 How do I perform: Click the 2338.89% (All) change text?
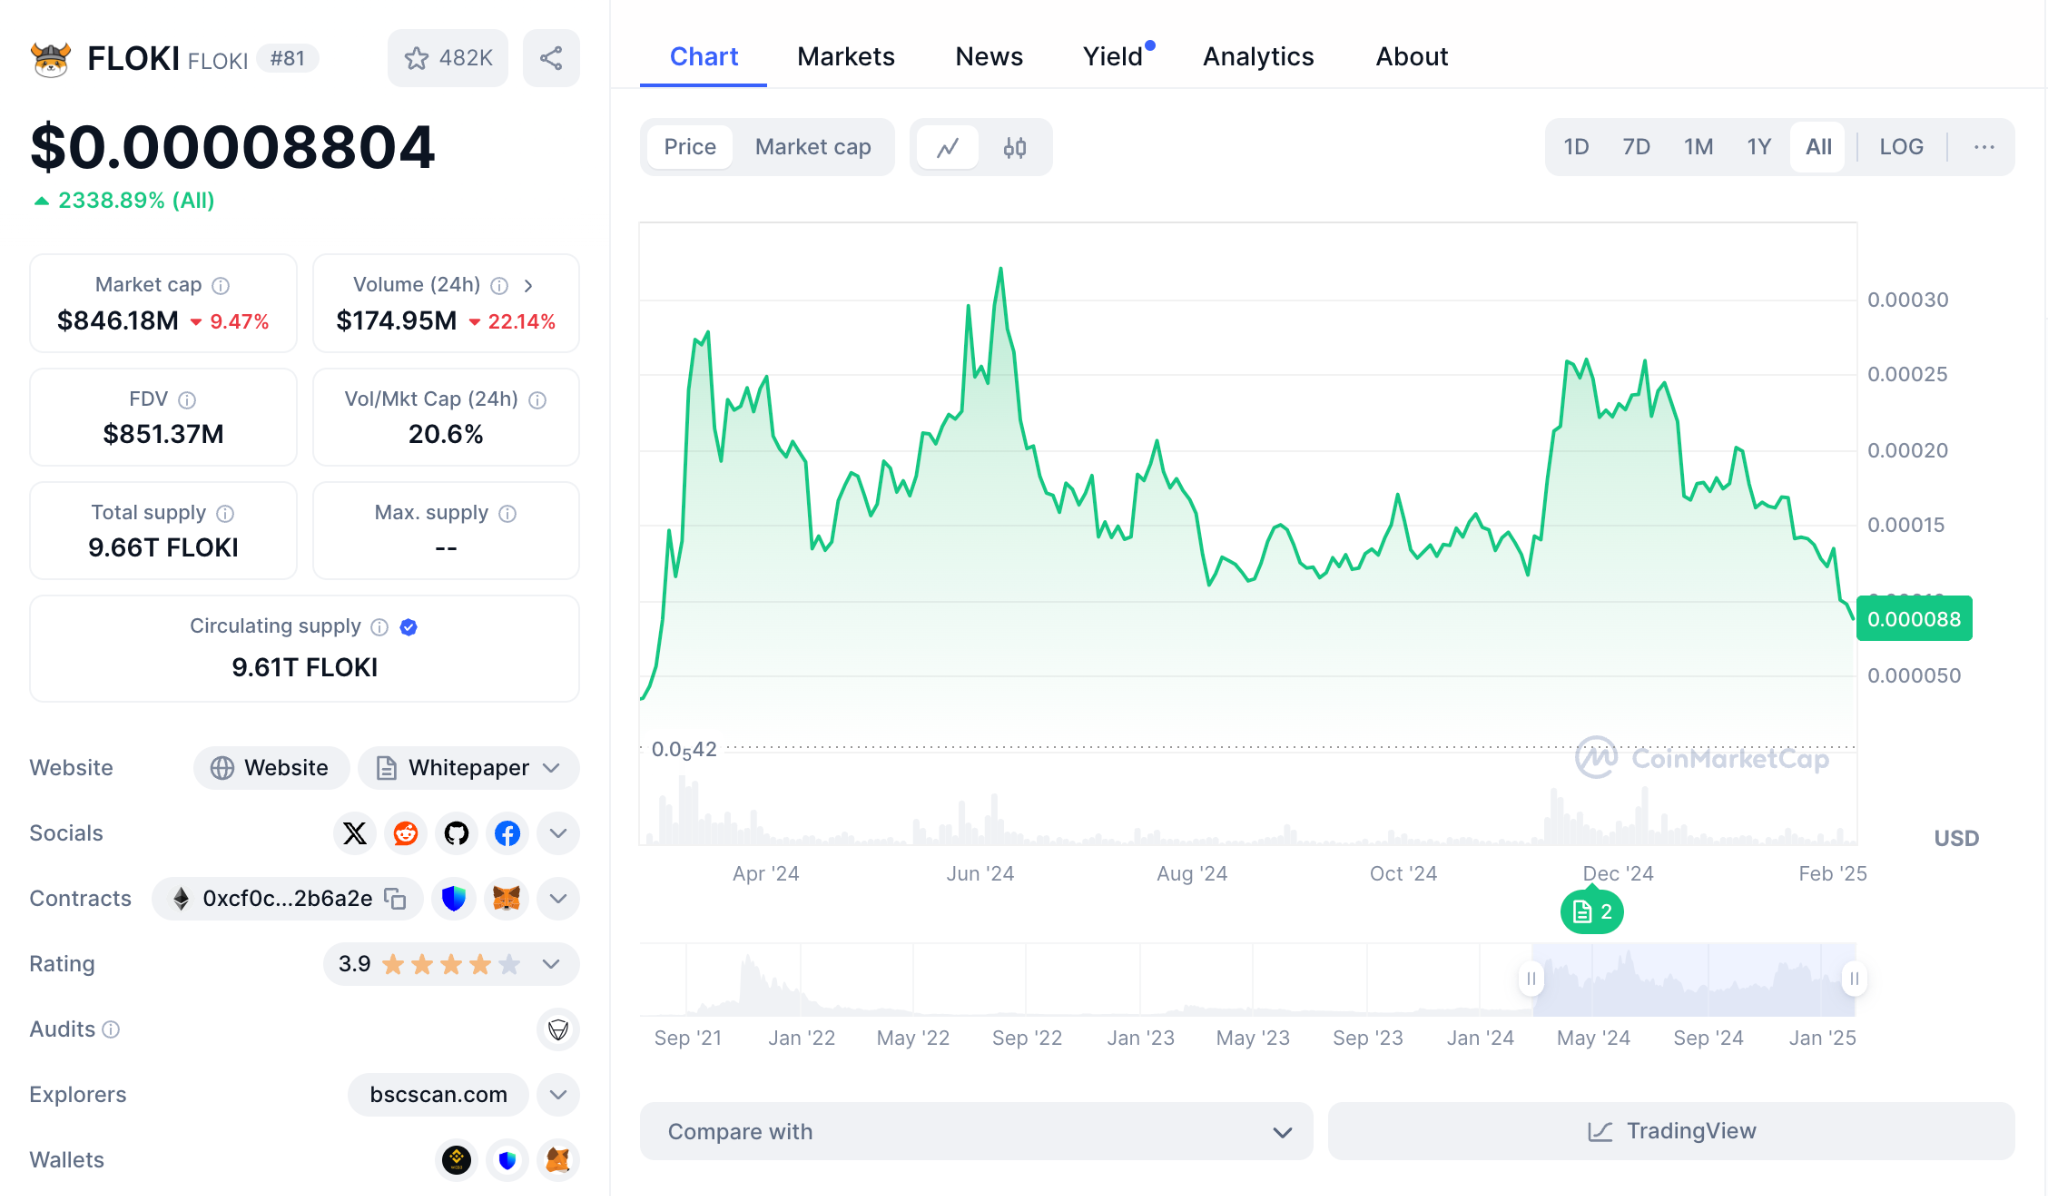point(136,201)
